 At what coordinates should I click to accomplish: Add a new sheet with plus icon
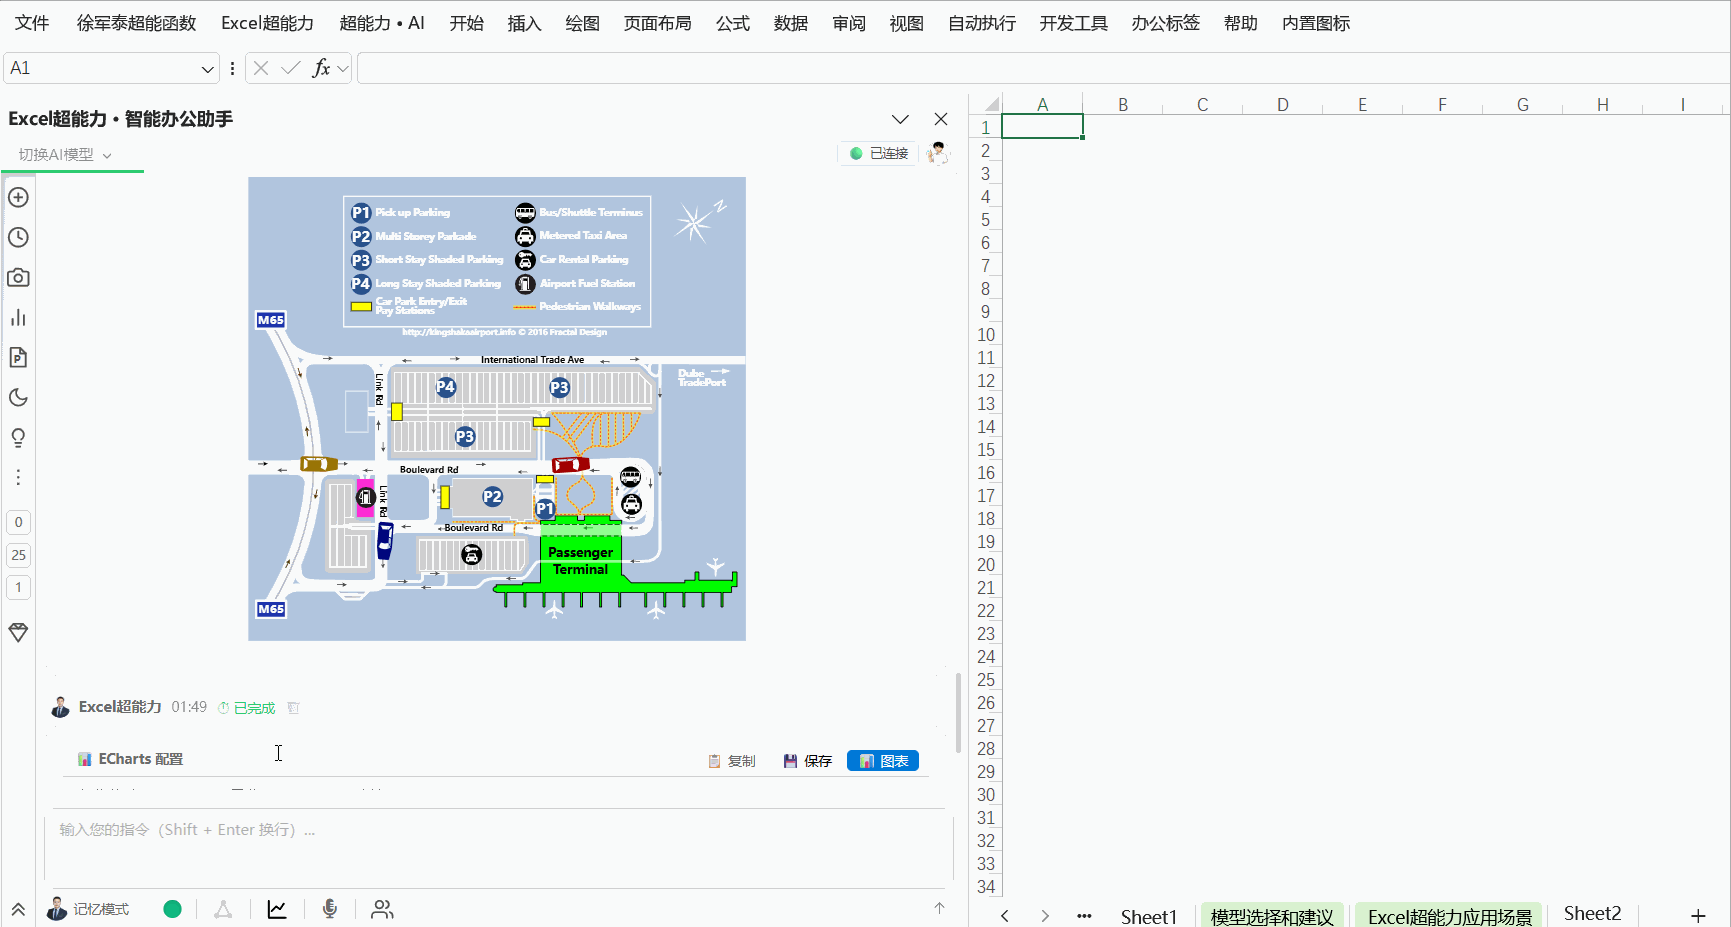tap(1697, 916)
